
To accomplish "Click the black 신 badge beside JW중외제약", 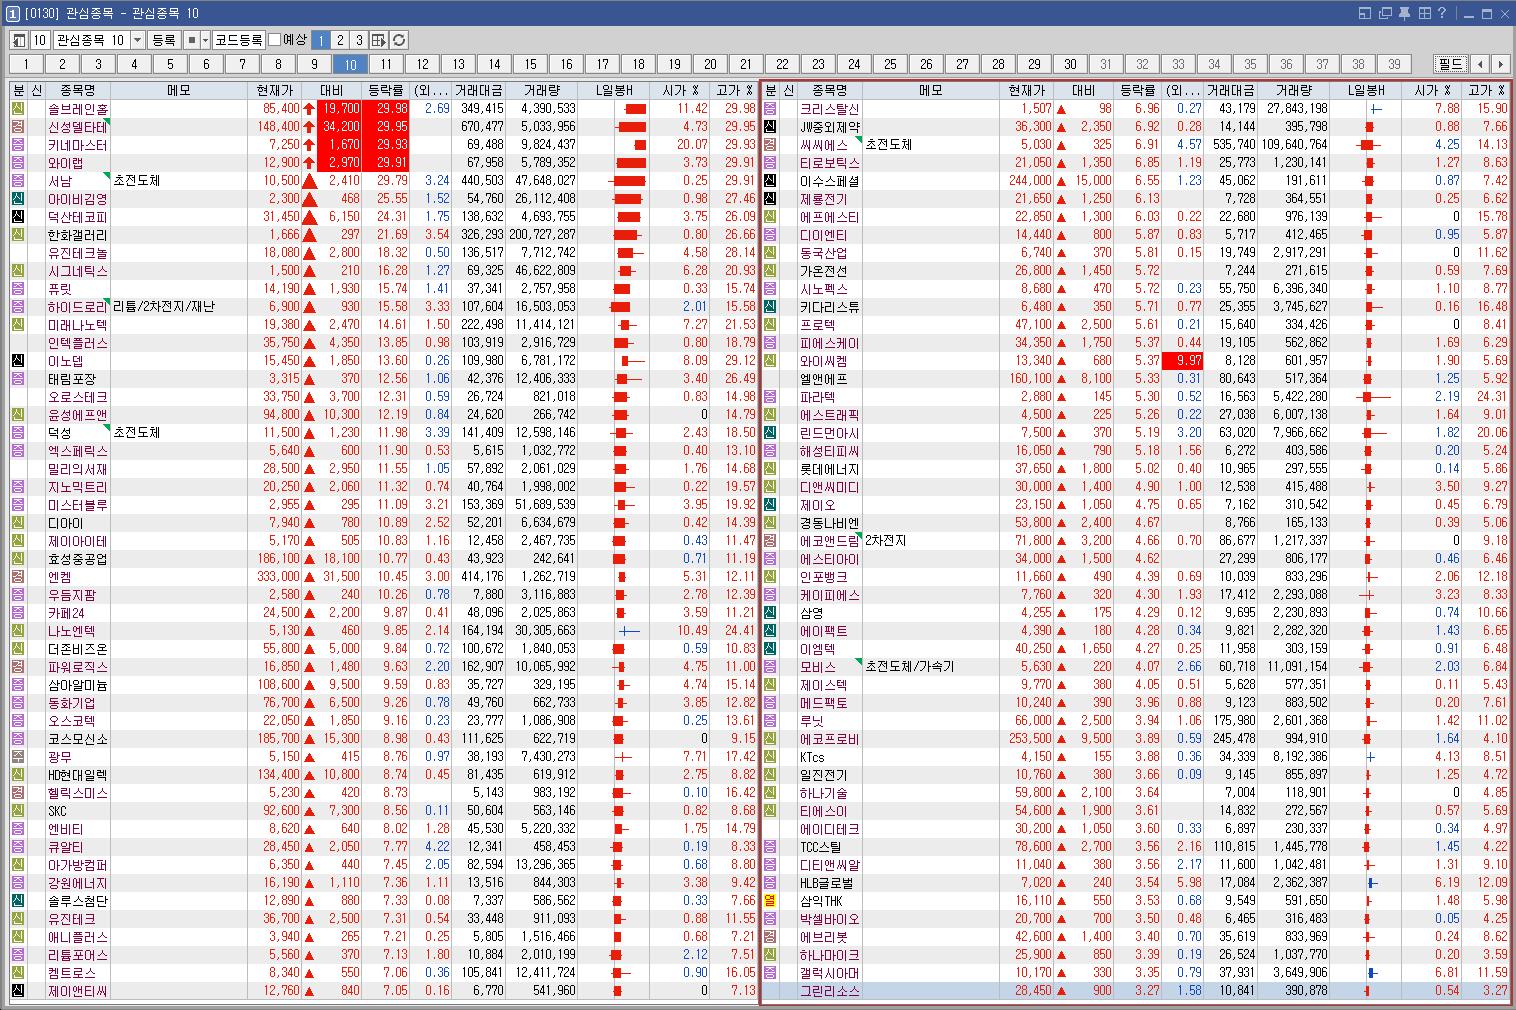I will tap(770, 127).
